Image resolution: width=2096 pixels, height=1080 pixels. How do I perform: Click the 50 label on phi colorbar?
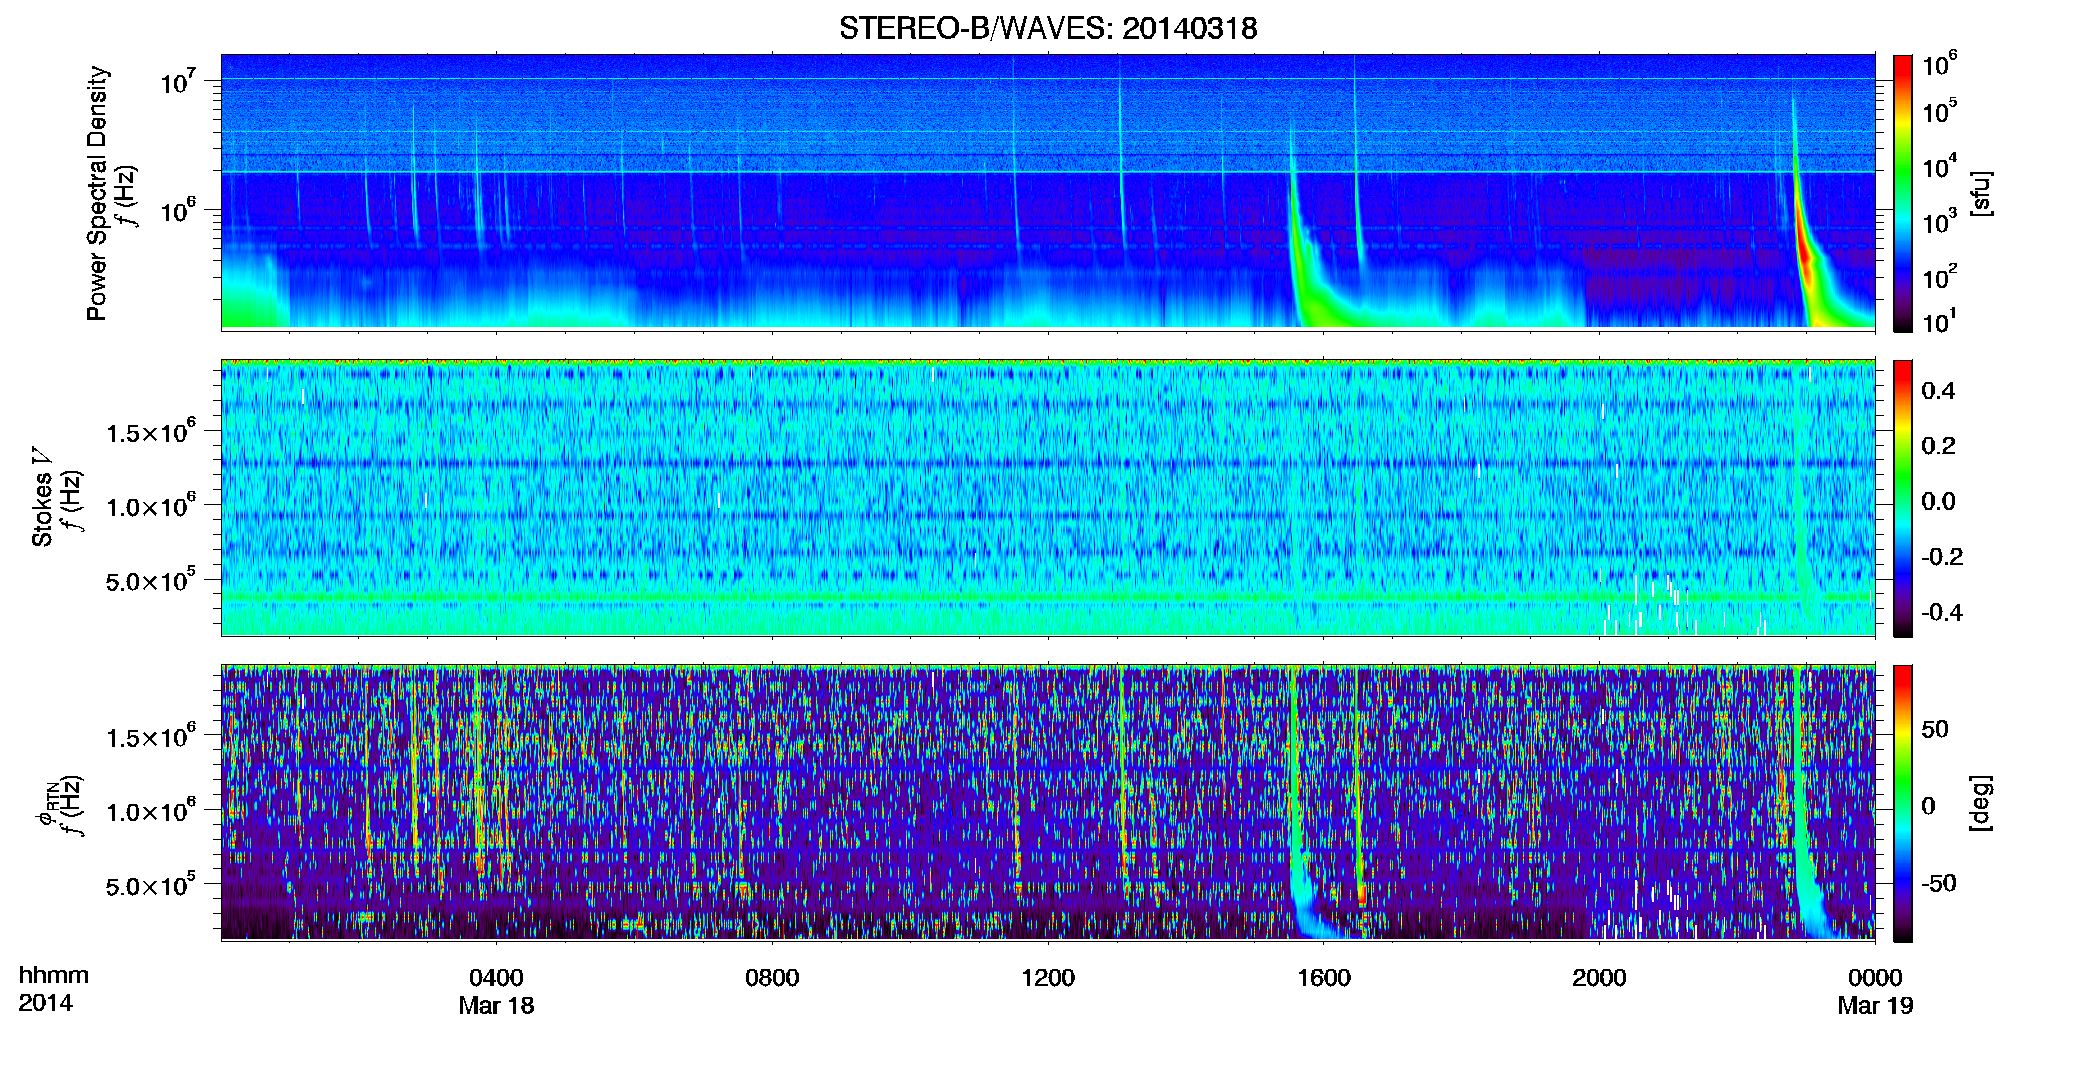(x=1935, y=729)
